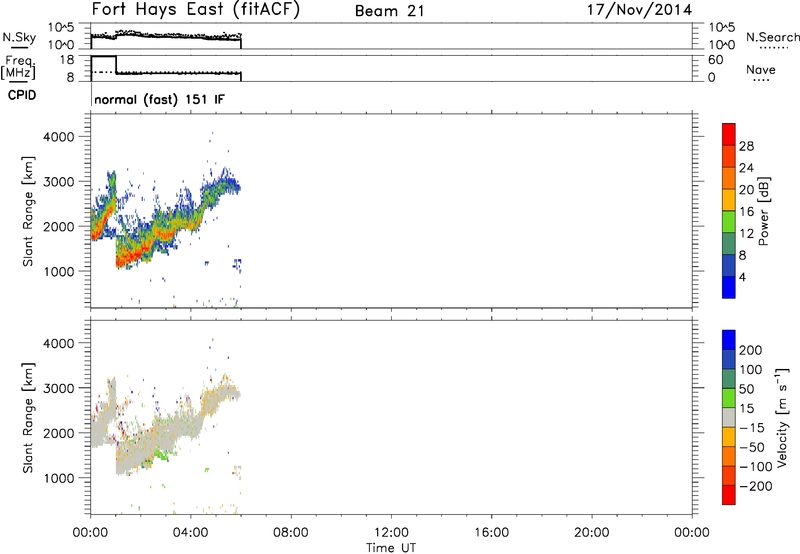Click the '28' label on power color bar
800x554 pixels.
pyautogui.click(x=746, y=146)
